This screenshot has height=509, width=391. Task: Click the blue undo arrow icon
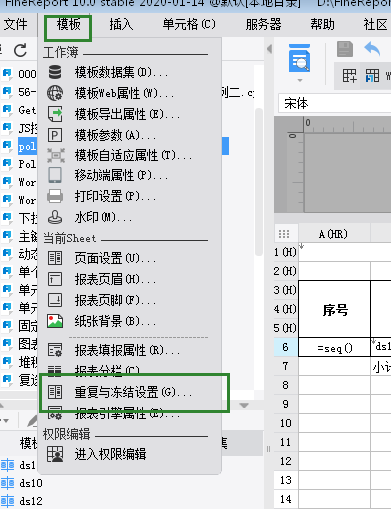click(372, 49)
